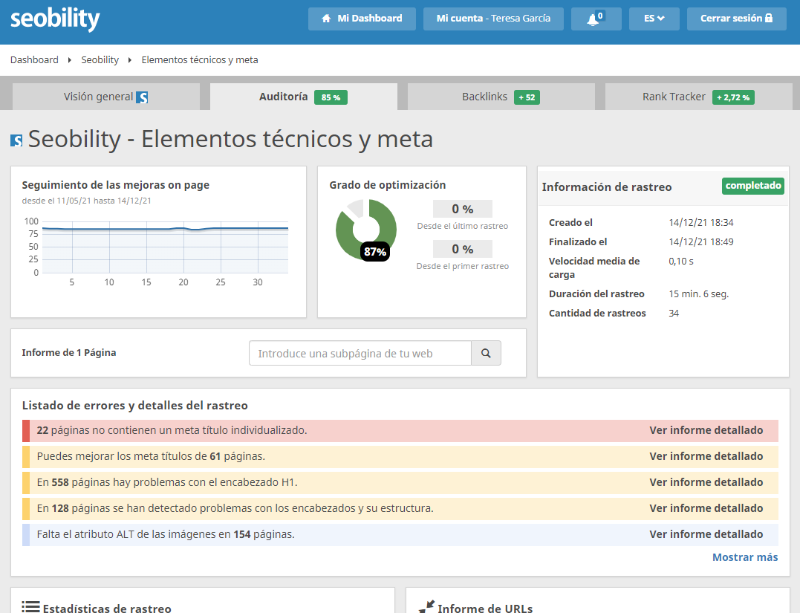
Task: Click the S icon in Visión general tab
Action: pyautogui.click(x=142, y=97)
